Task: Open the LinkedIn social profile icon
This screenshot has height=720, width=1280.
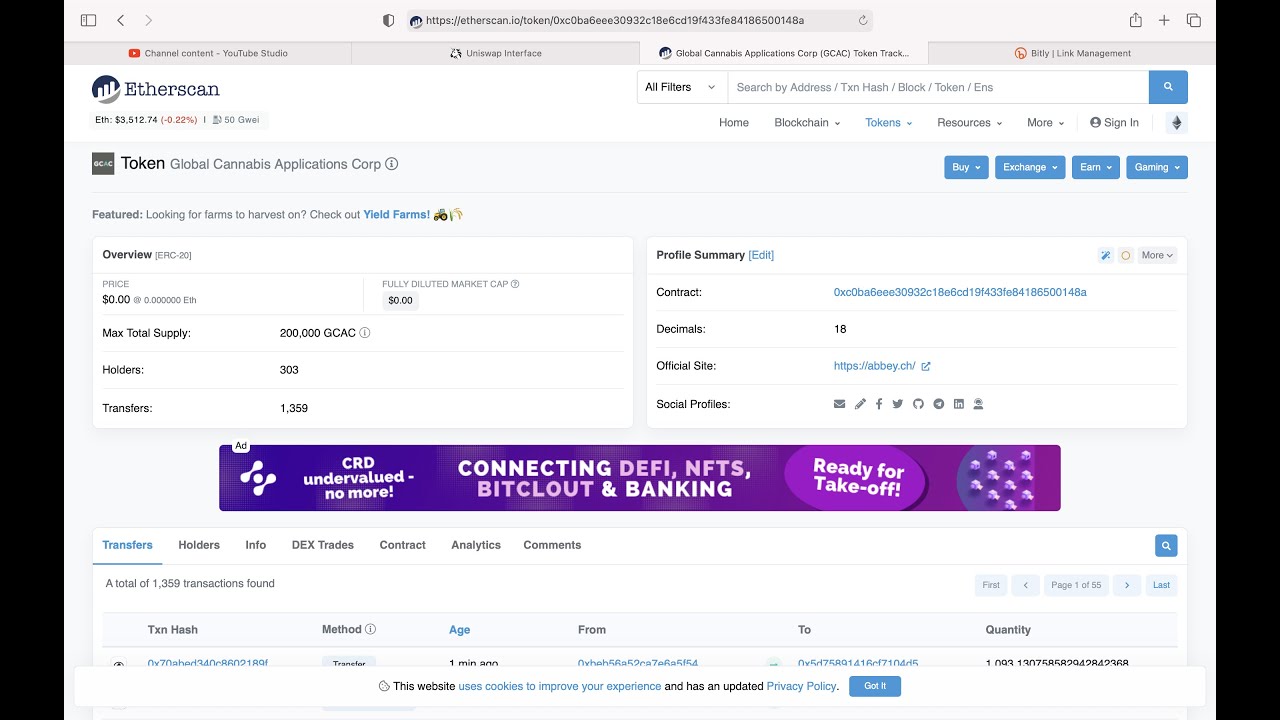Action: click(958, 404)
